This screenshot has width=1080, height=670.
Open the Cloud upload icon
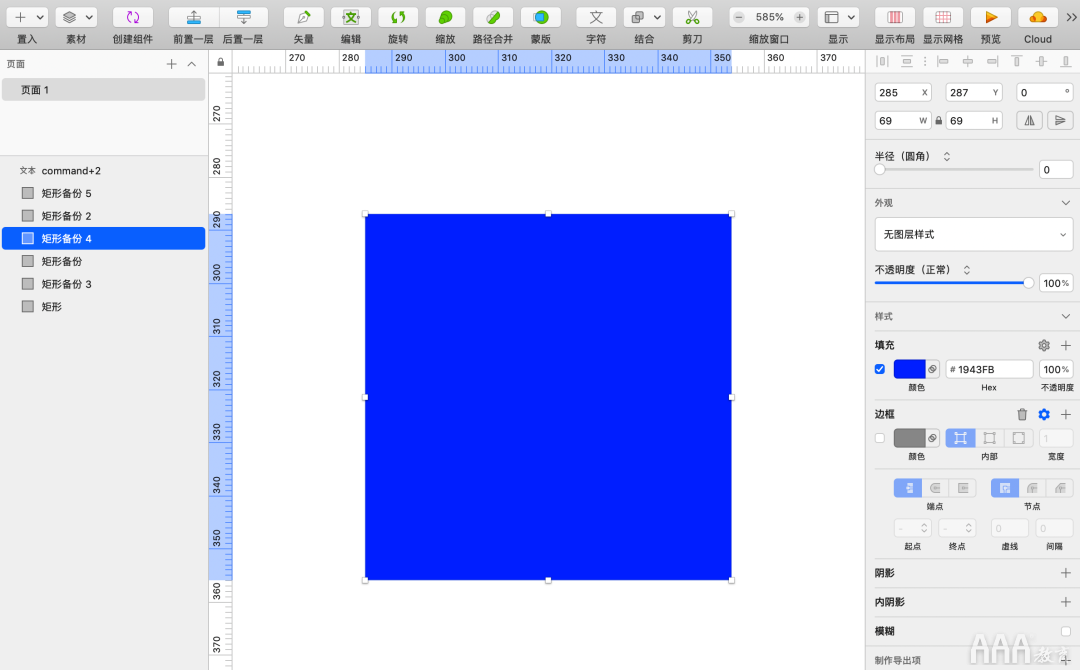[1038, 17]
